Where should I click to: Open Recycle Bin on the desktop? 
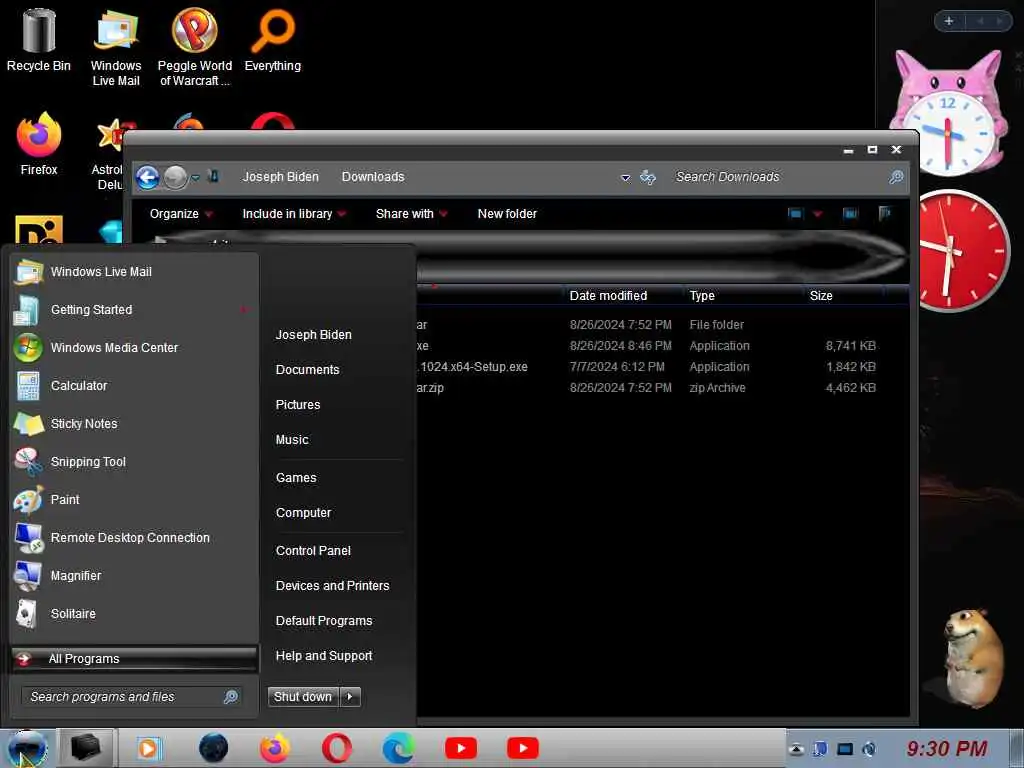[39, 40]
